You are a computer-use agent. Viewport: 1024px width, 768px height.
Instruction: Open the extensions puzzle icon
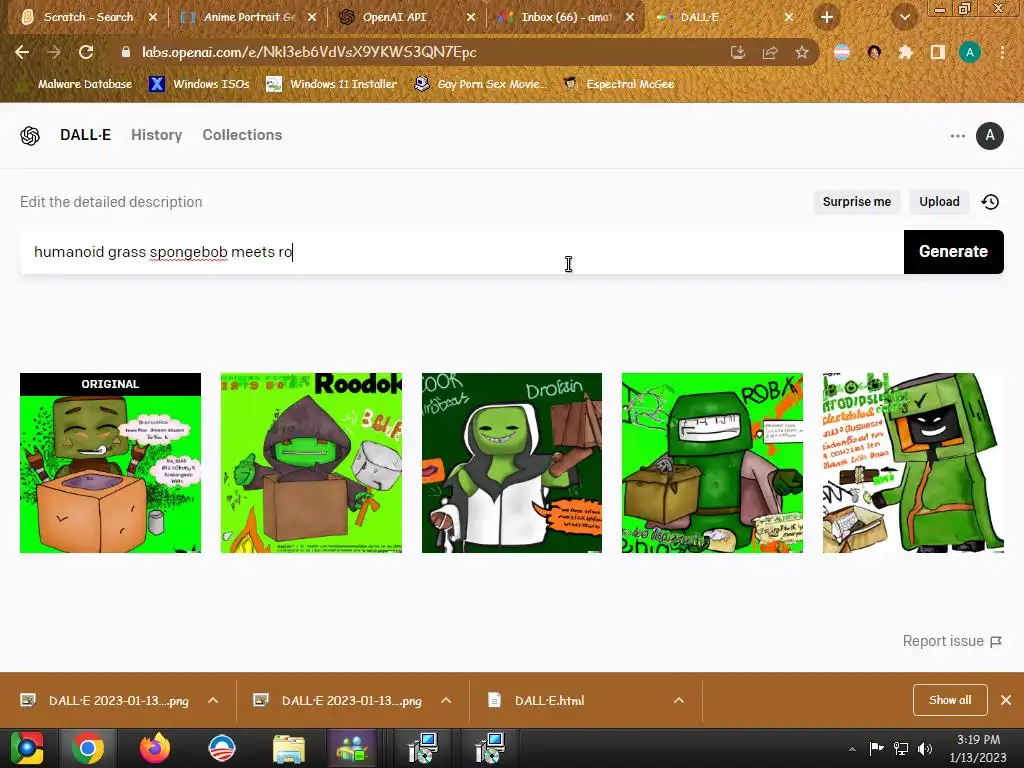pyautogui.click(x=905, y=52)
